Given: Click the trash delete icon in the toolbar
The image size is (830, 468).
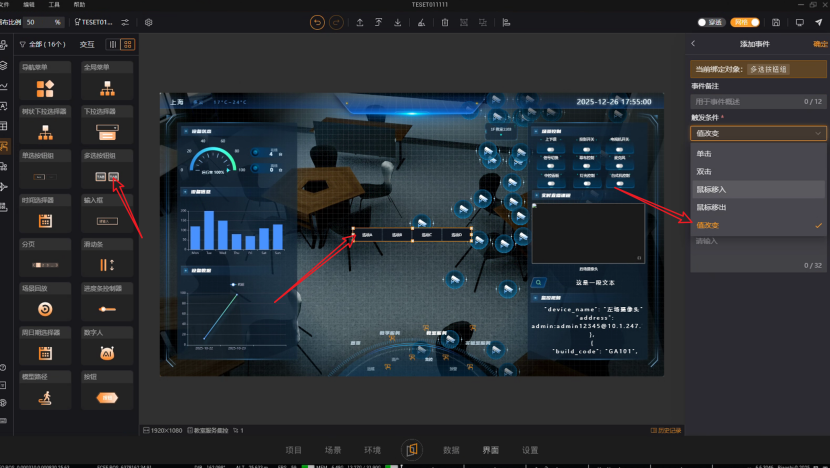Looking at the screenshot, I should coord(445,22).
